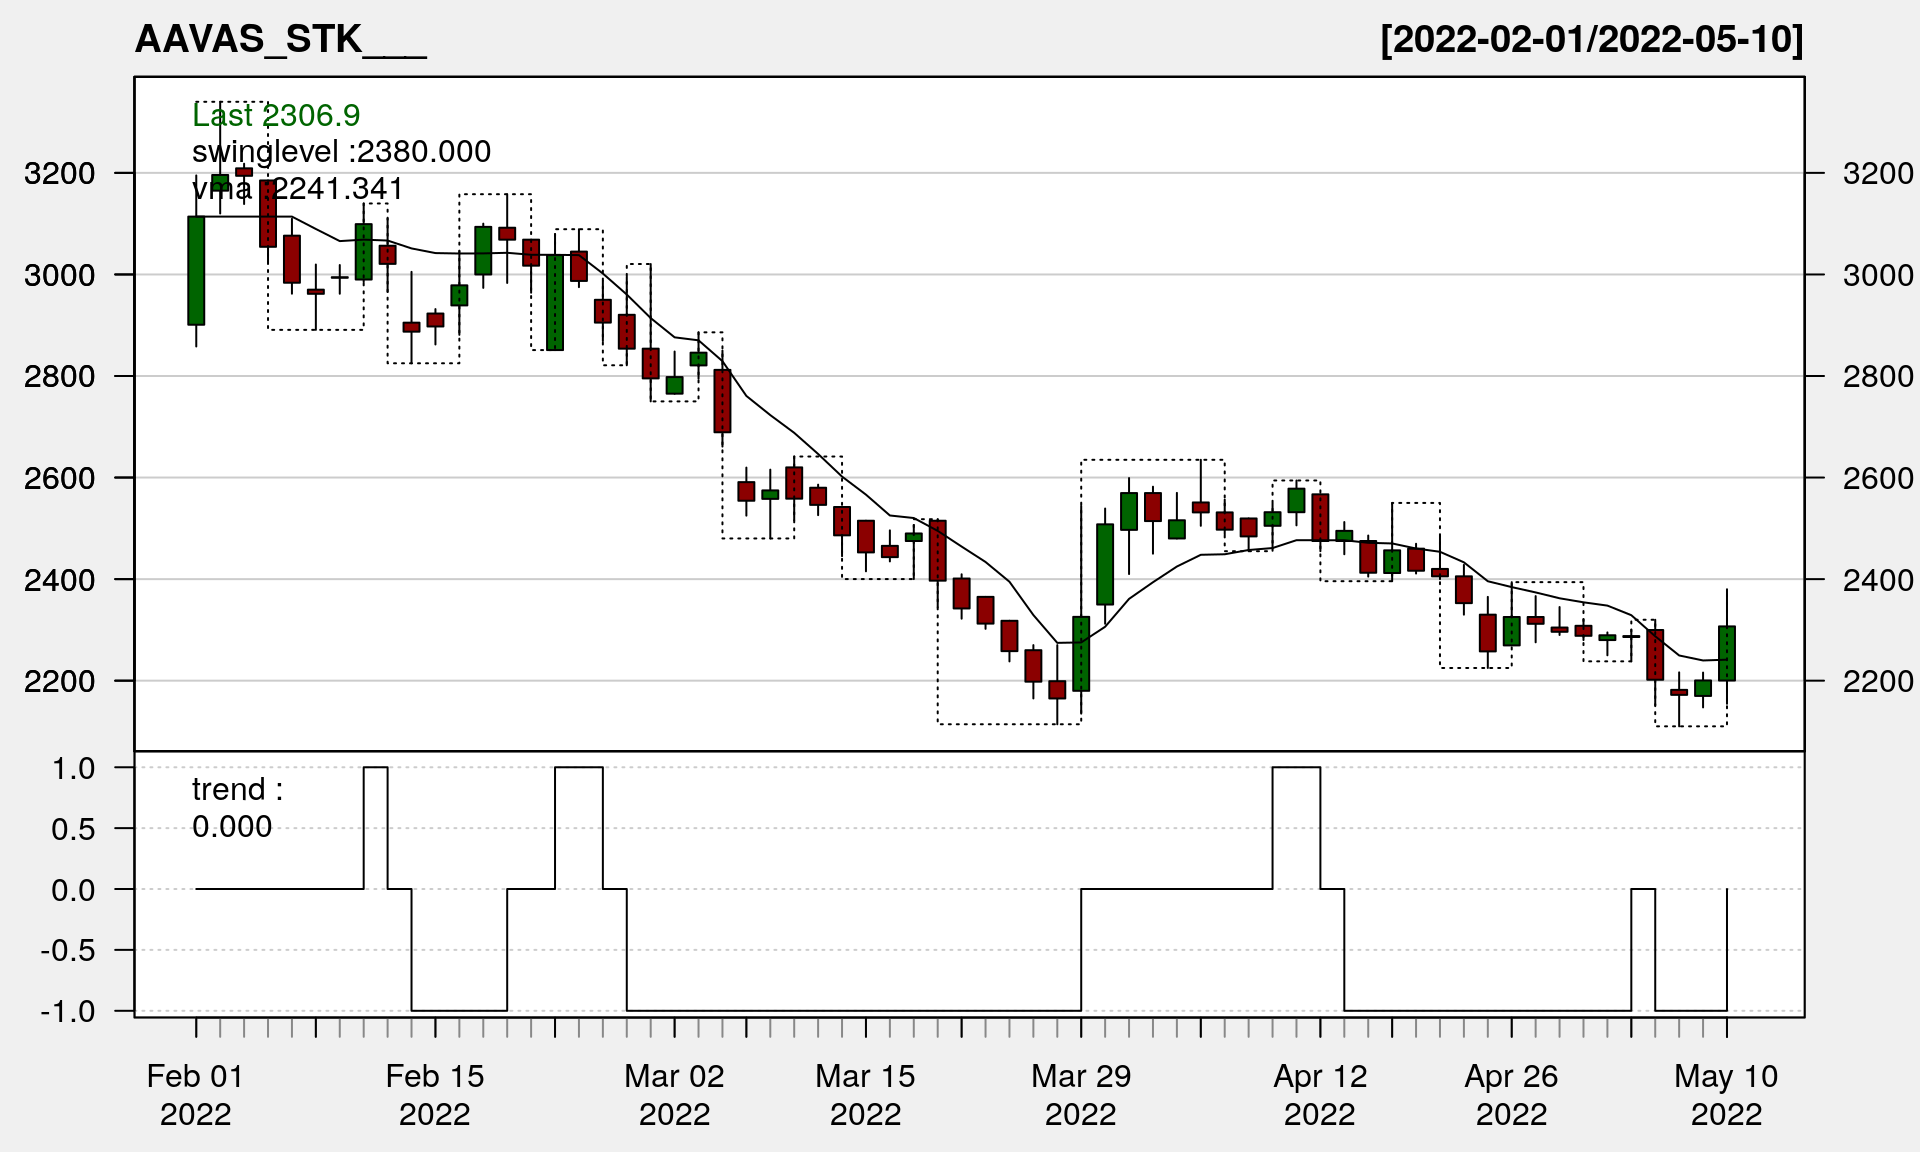Click the AAVAS_STK chart title
Viewport: 1920px width, 1152px height.
(280, 40)
